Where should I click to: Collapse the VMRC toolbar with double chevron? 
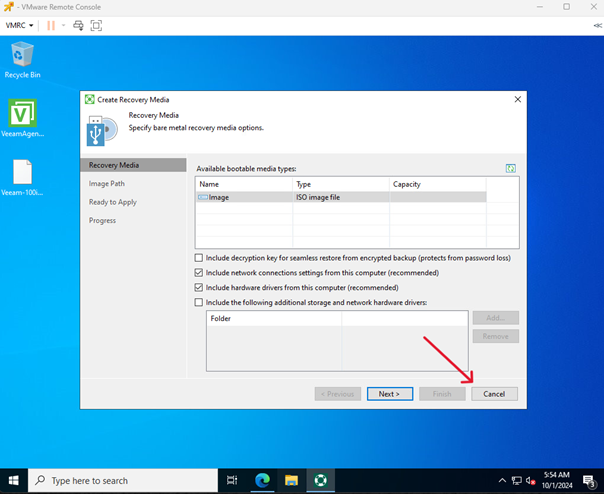[x=597, y=24]
